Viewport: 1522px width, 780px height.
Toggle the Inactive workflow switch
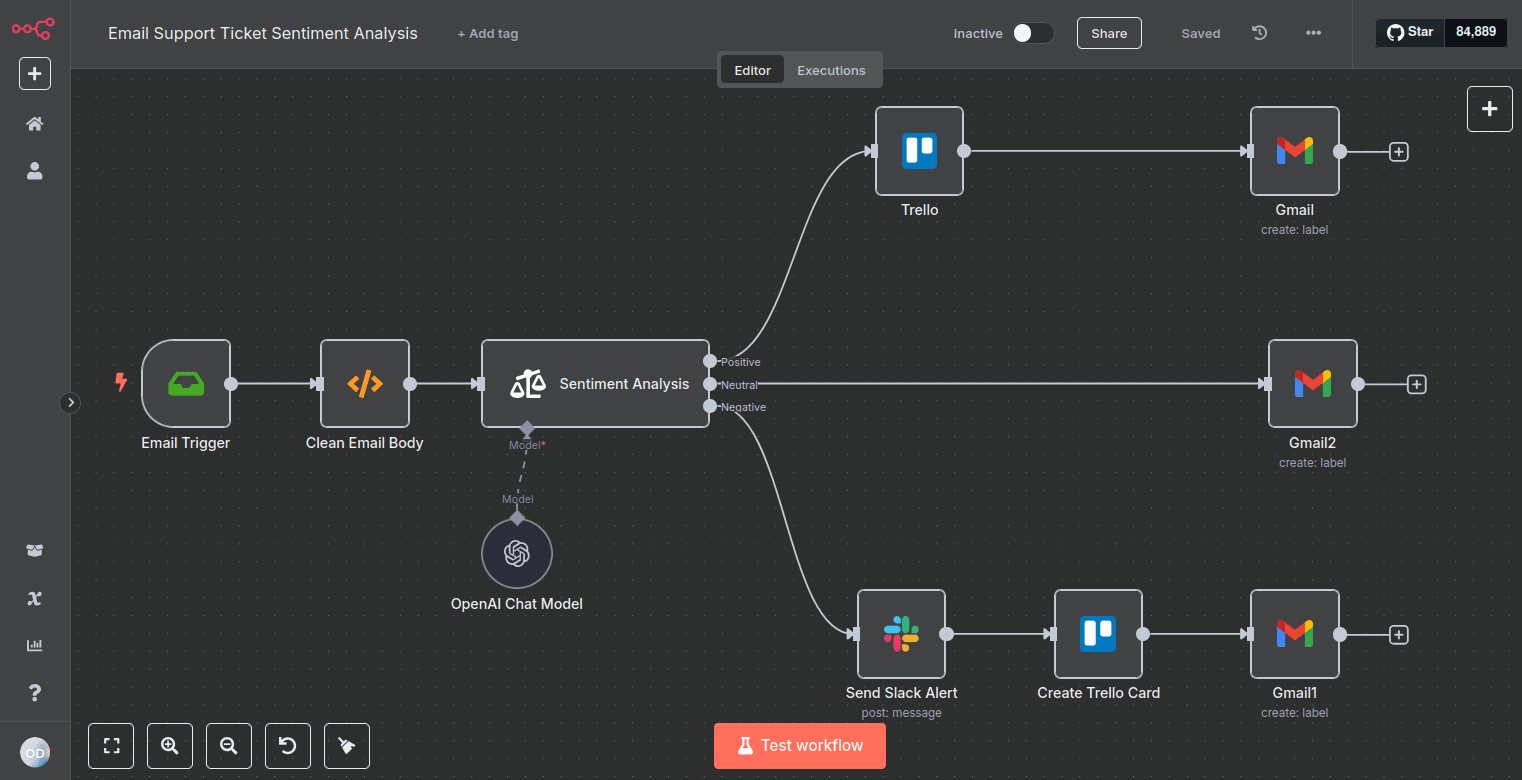click(1033, 33)
